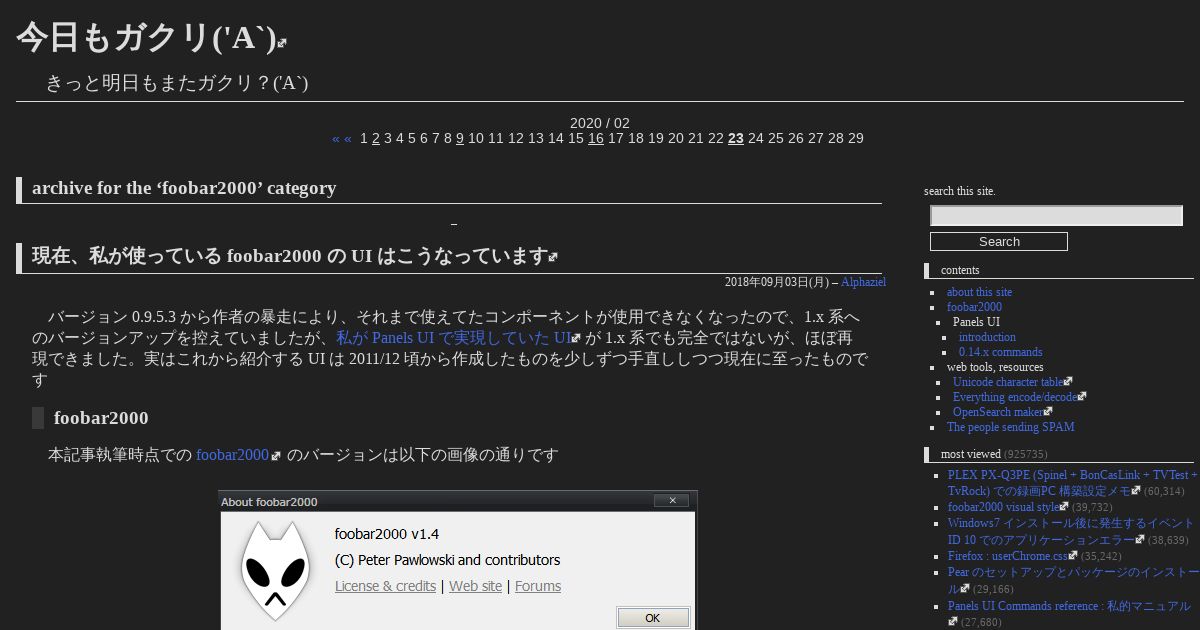Open 'The people sending SPAM' link
The height and width of the screenshot is (630, 1200).
point(1011,427)
